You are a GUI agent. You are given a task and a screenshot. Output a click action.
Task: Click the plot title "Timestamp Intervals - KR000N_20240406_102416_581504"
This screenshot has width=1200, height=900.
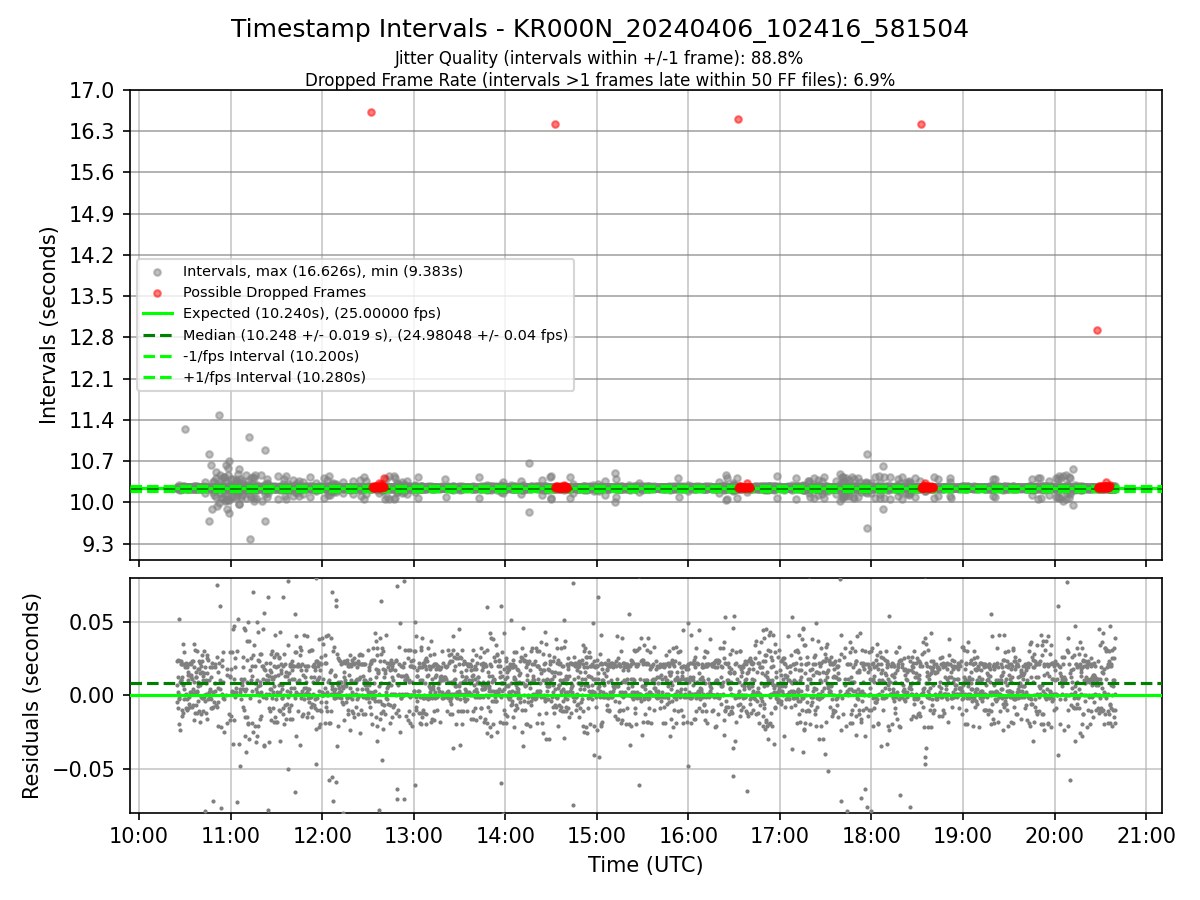(600, 29)
